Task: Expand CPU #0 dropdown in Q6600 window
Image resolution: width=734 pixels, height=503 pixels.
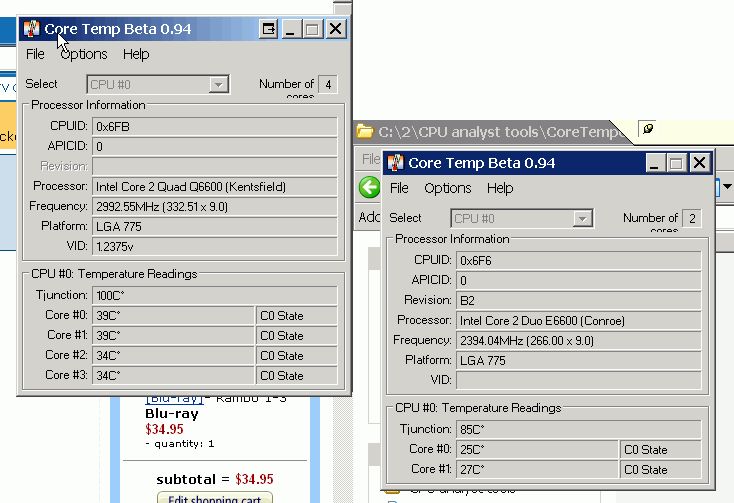Action: tap(218, 85)
